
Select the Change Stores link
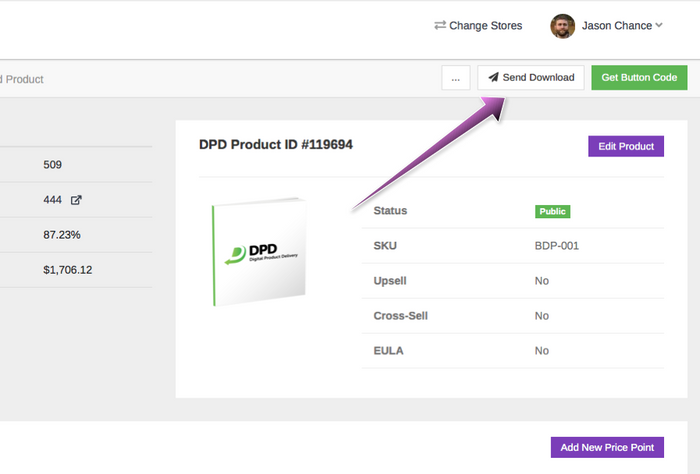point(478,25)
